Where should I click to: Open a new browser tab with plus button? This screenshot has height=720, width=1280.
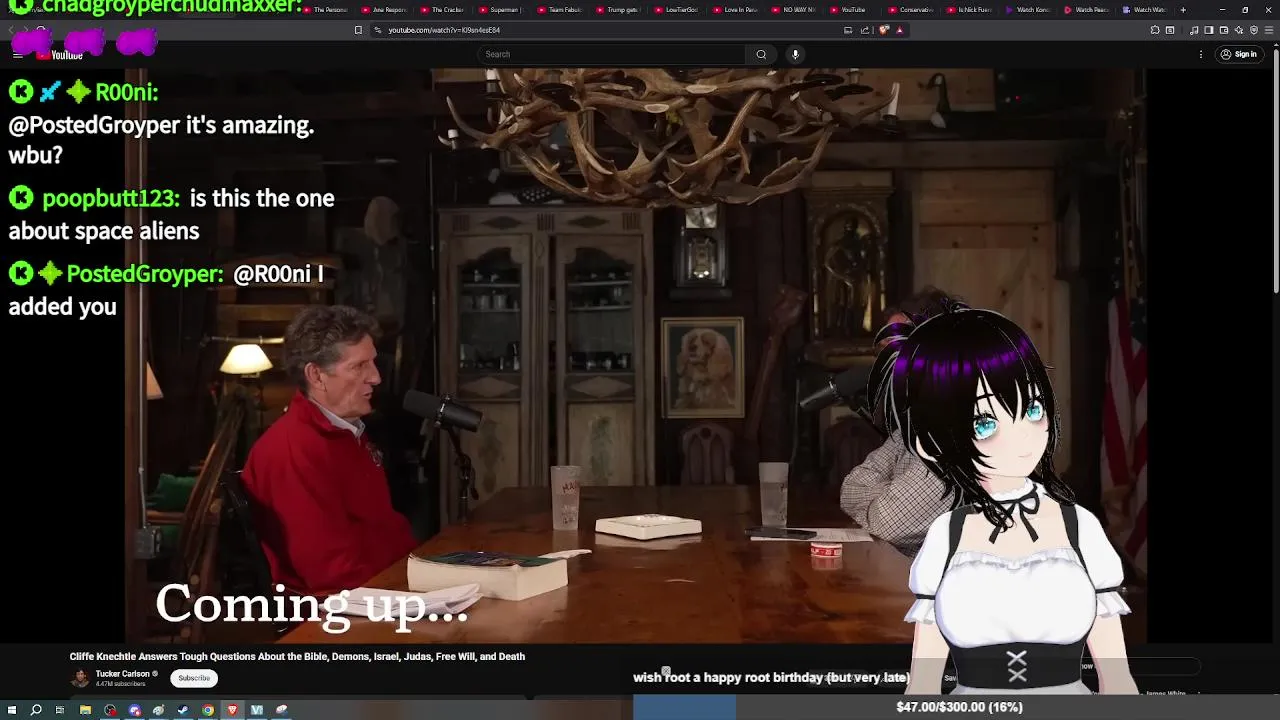[1183, 10]
